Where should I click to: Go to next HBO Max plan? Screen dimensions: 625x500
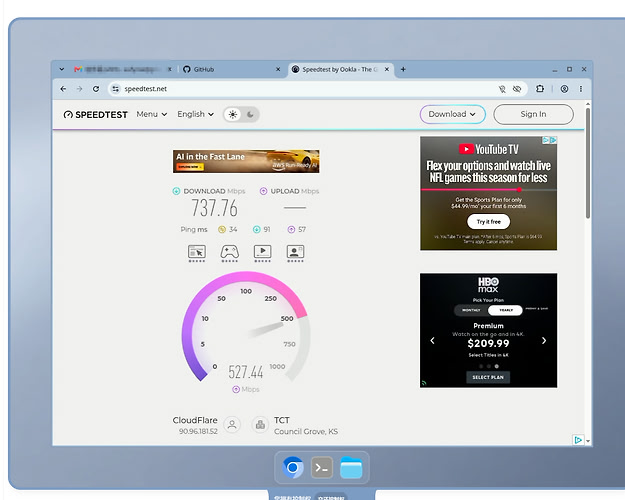pos(544,341)
